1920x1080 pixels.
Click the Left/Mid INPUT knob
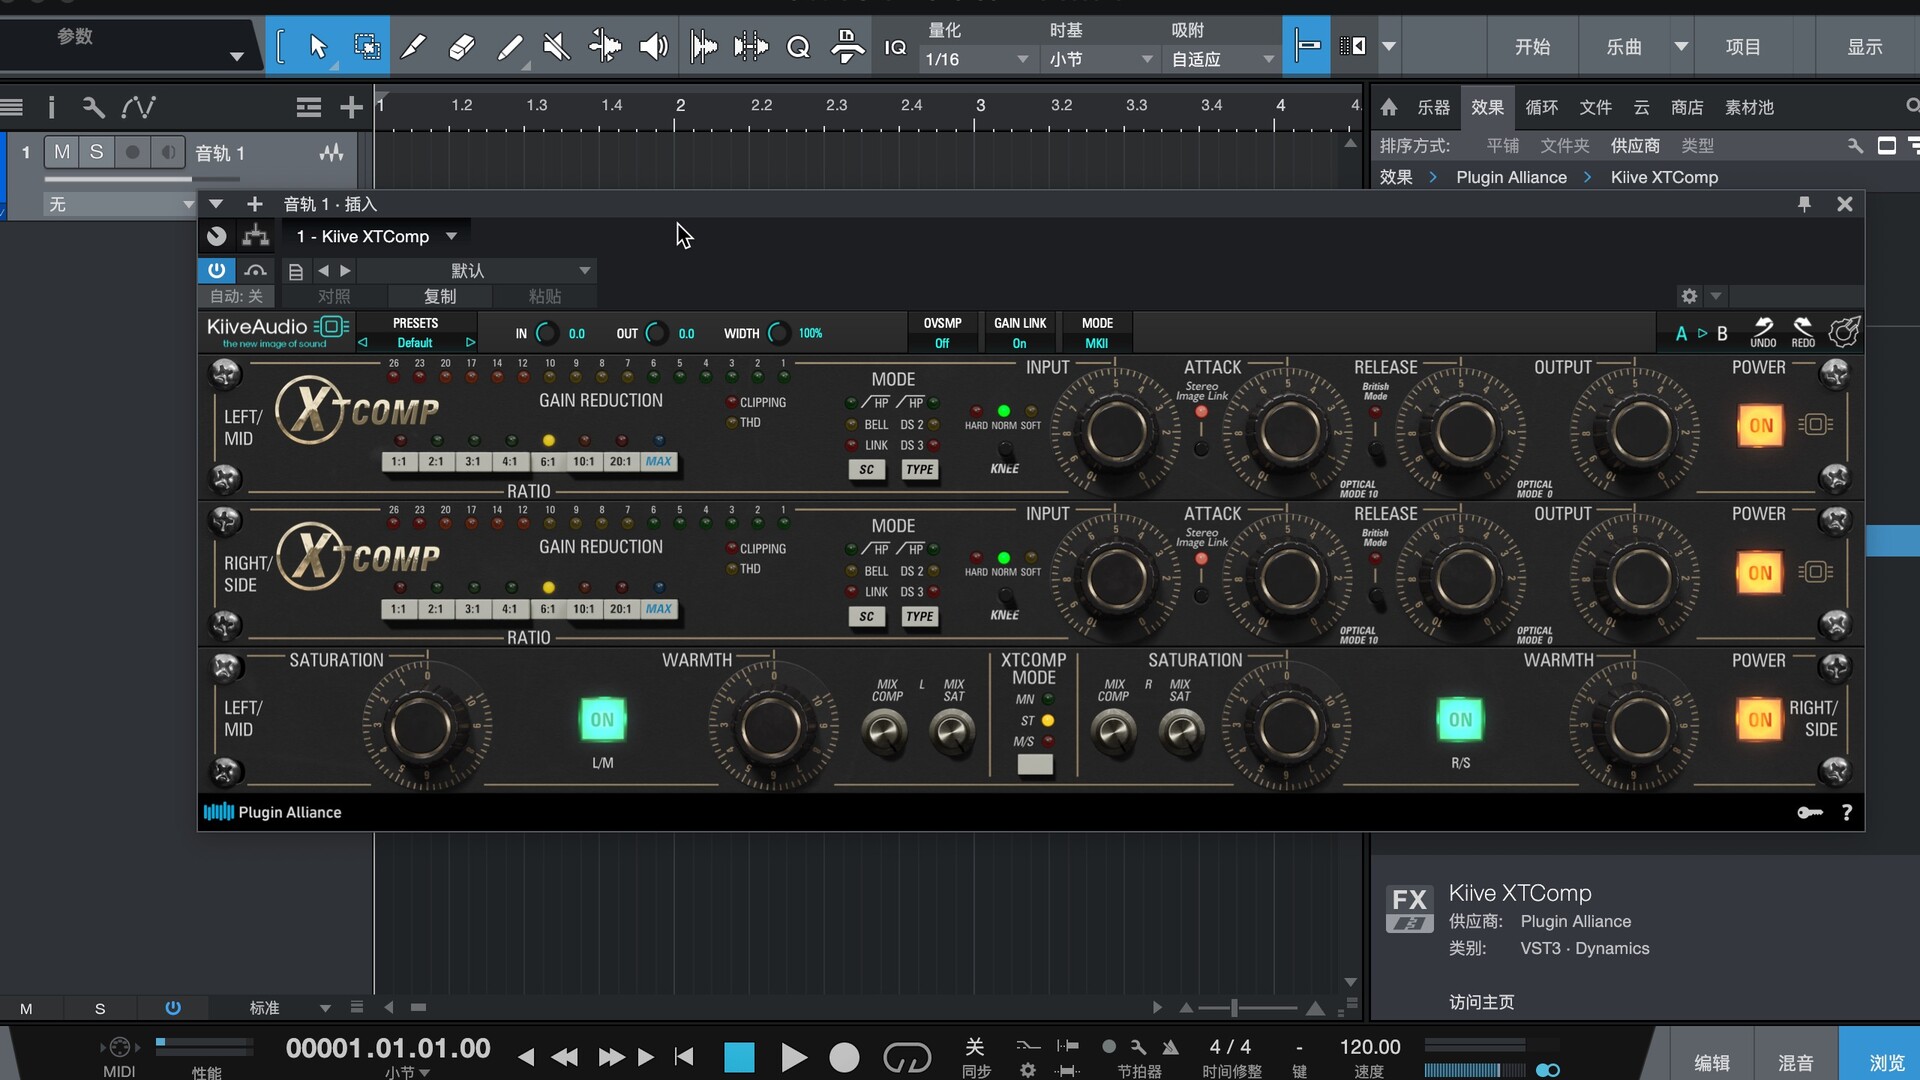1116,432
